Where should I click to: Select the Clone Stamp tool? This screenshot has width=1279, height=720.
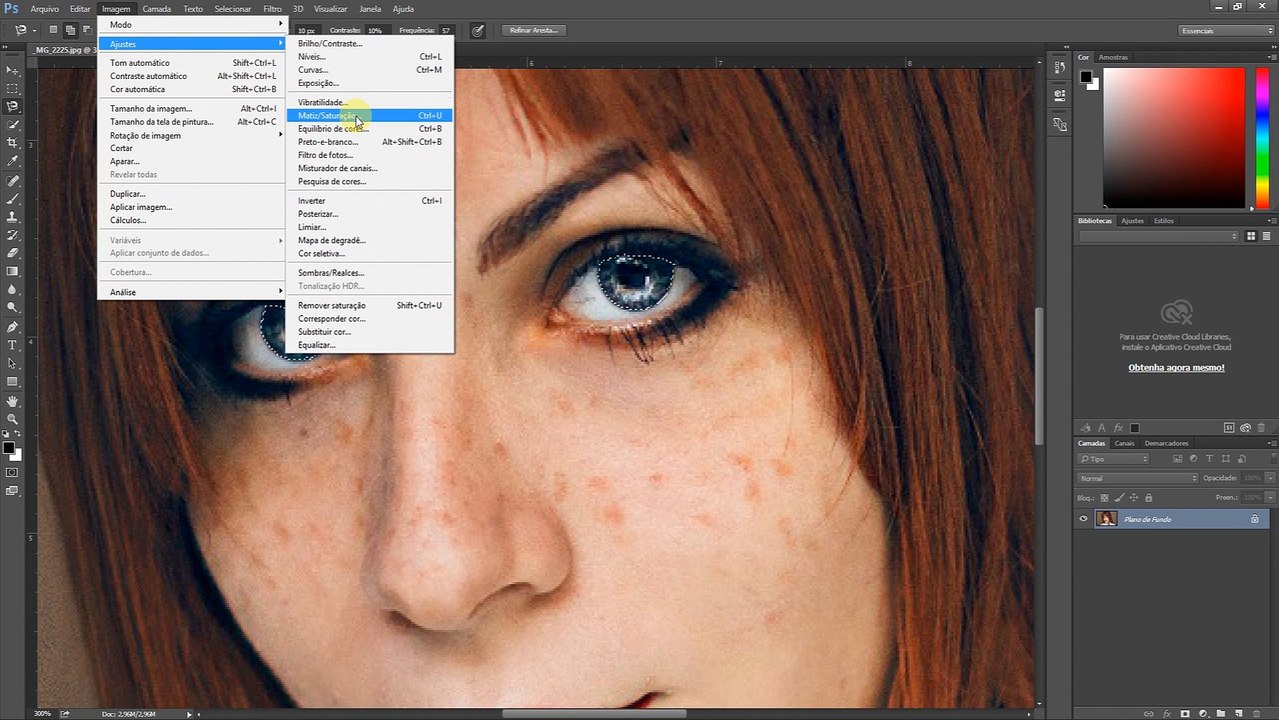pyautogui.click(x=13, y=217)
